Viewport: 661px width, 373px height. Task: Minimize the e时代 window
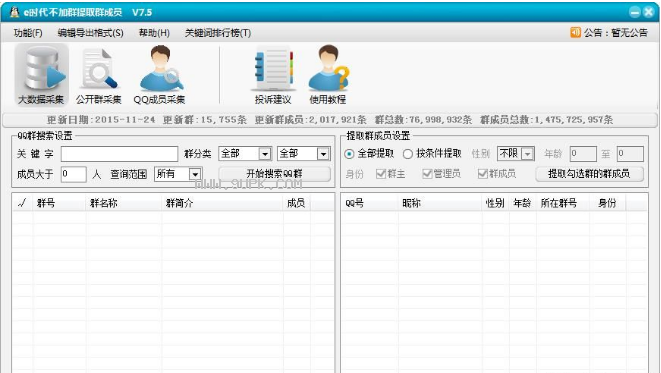click(635, 12)
